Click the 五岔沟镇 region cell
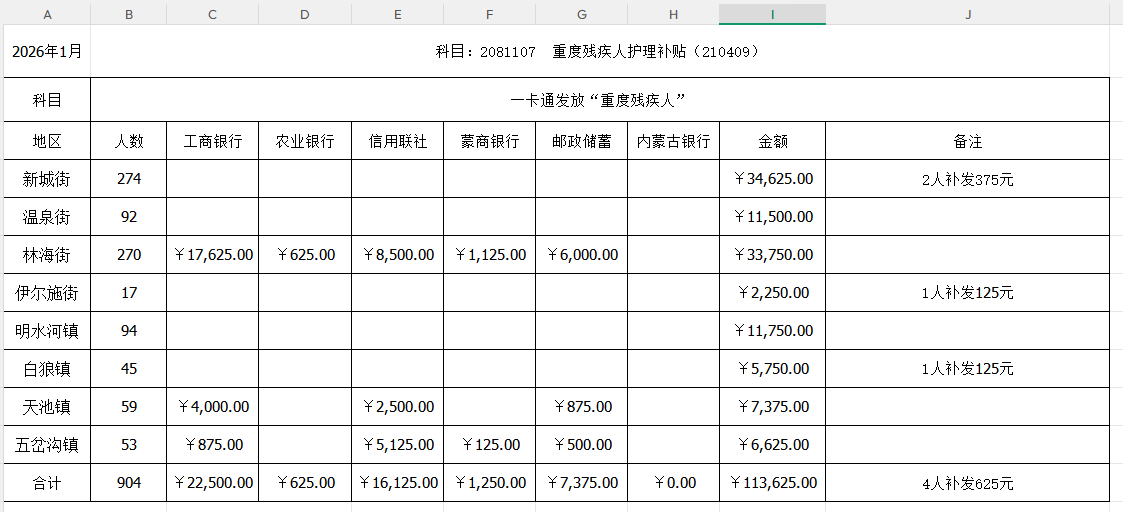The image size is (1123, 512). [46, 445]
